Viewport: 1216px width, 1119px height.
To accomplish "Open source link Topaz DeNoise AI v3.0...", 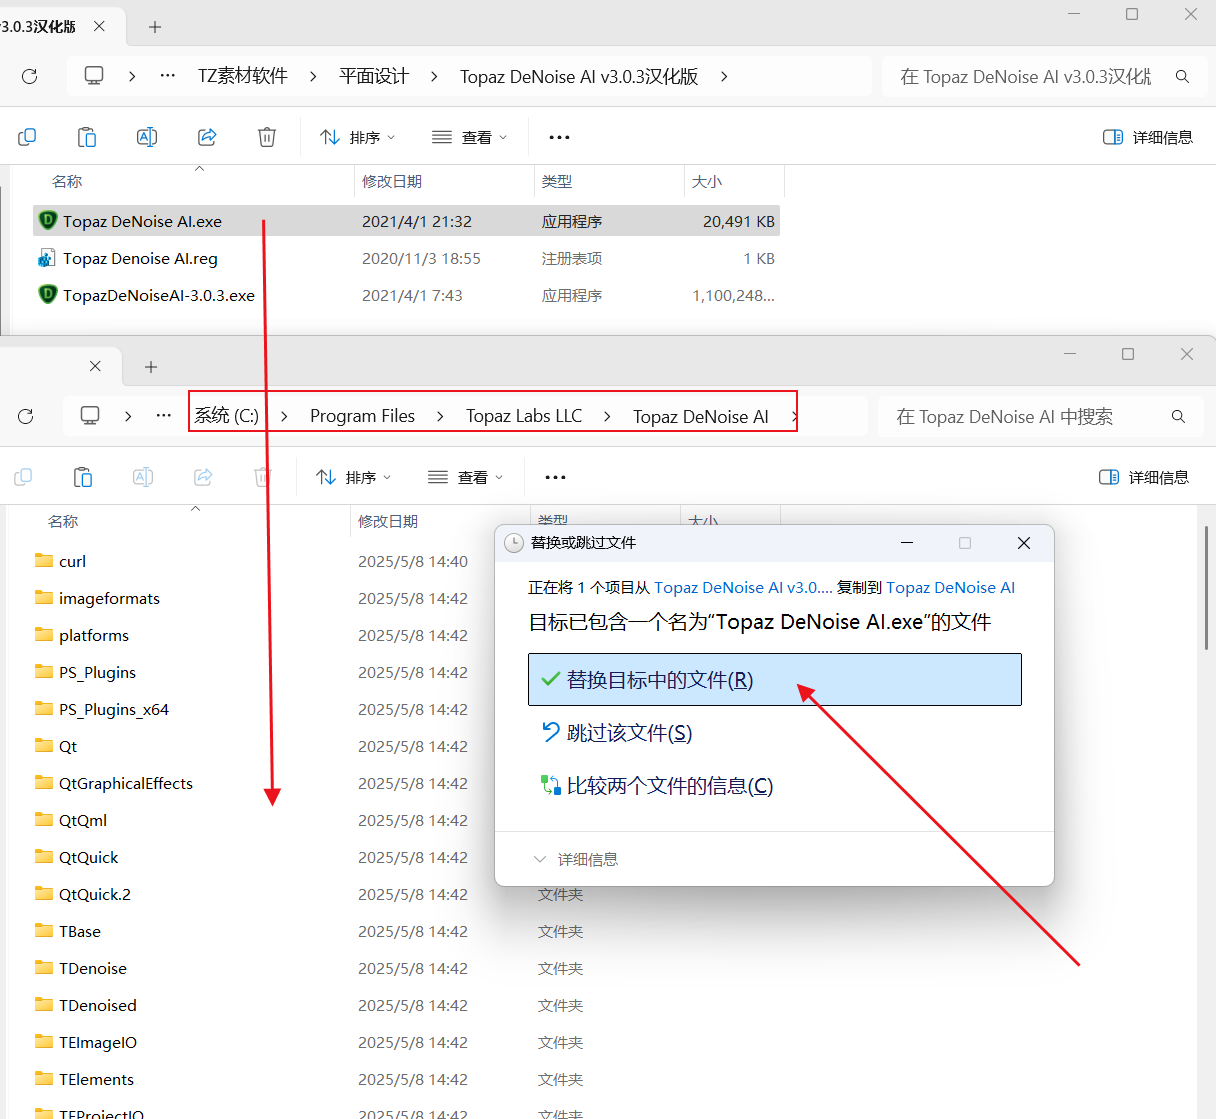I will (743, 588).
